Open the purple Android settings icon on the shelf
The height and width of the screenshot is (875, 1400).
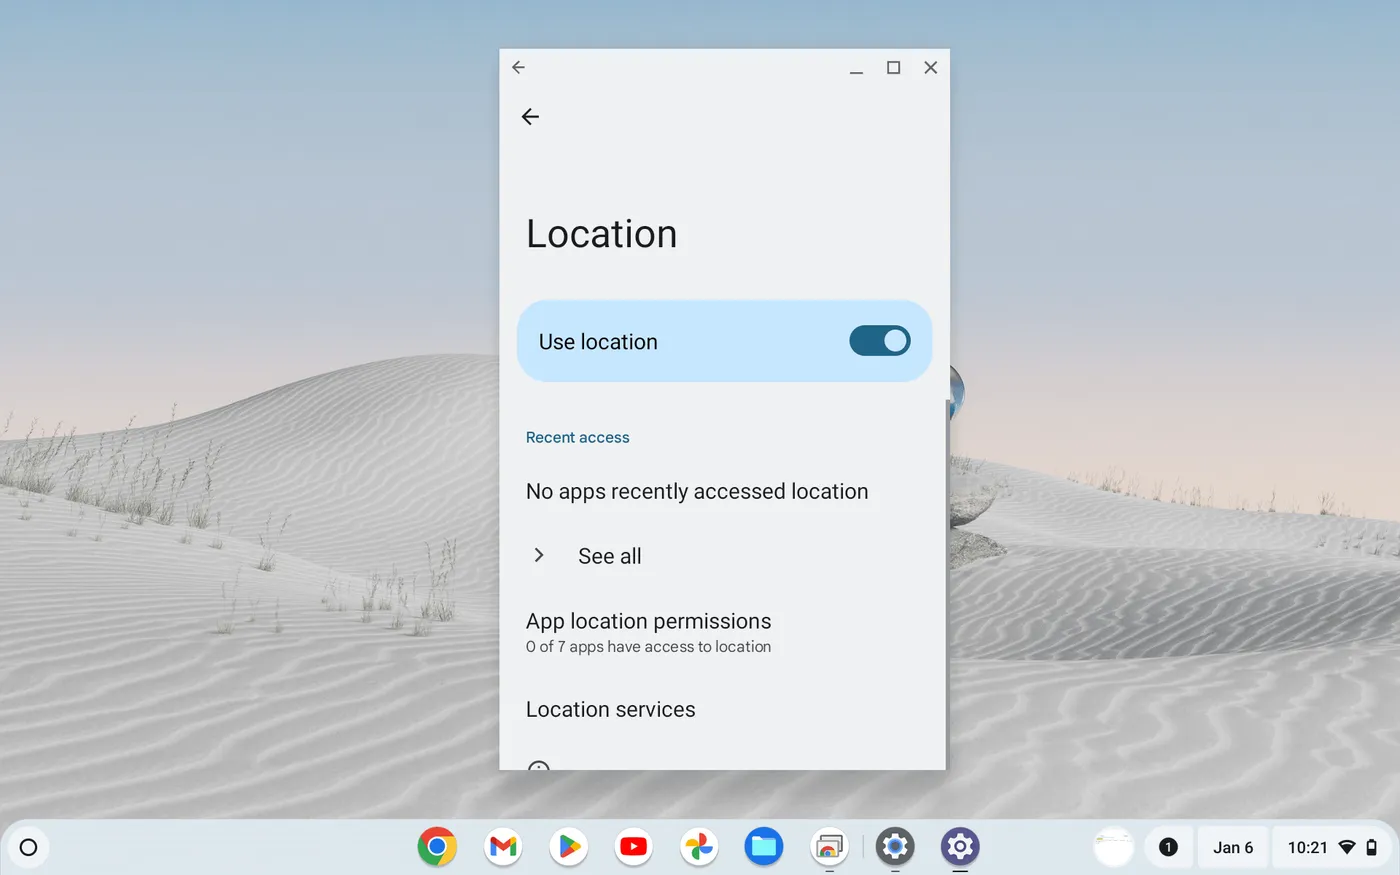click(960, 847)
